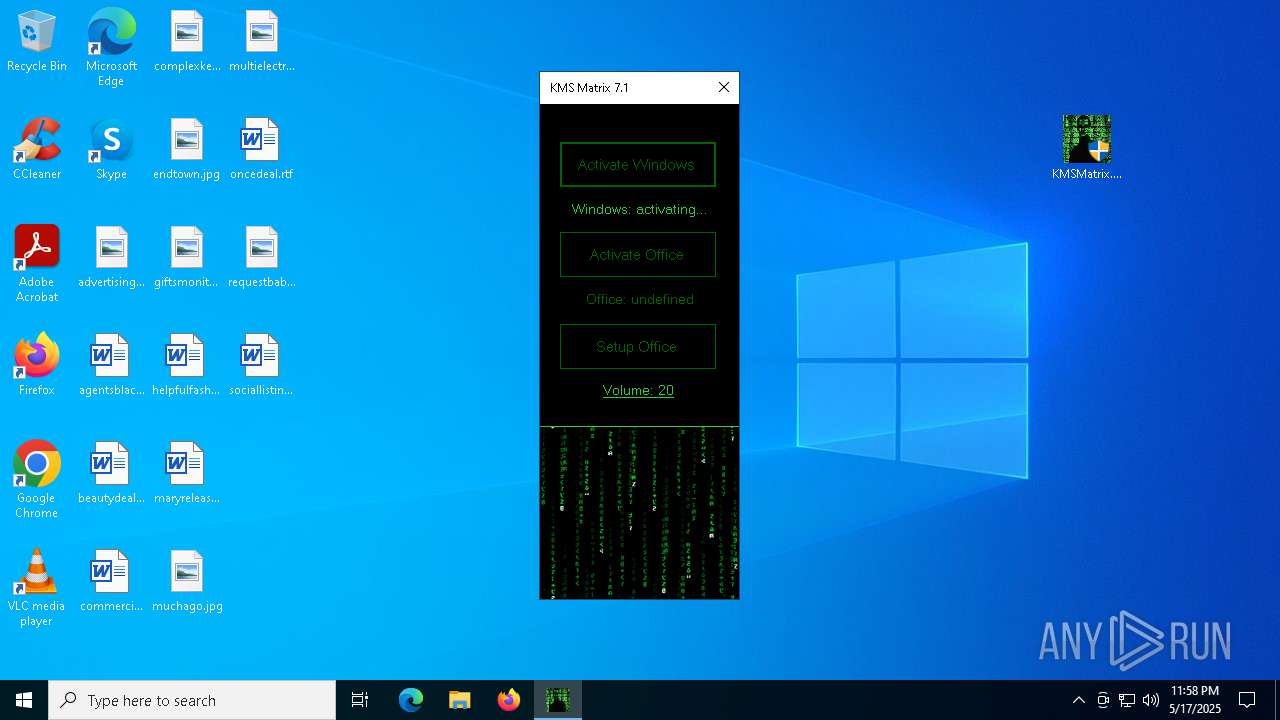Open Edge from the taskbar
1280x720 pixels.
point(411,700)
